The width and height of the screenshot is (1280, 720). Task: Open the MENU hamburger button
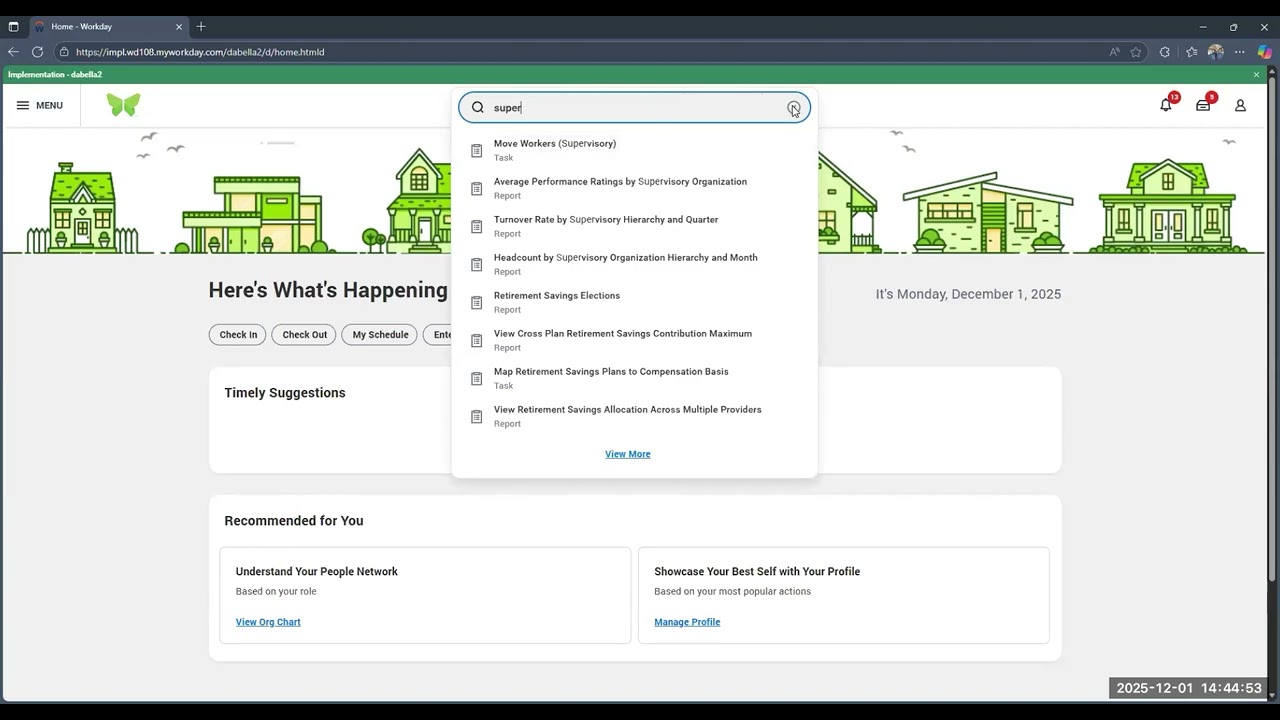tap(39, 105)
